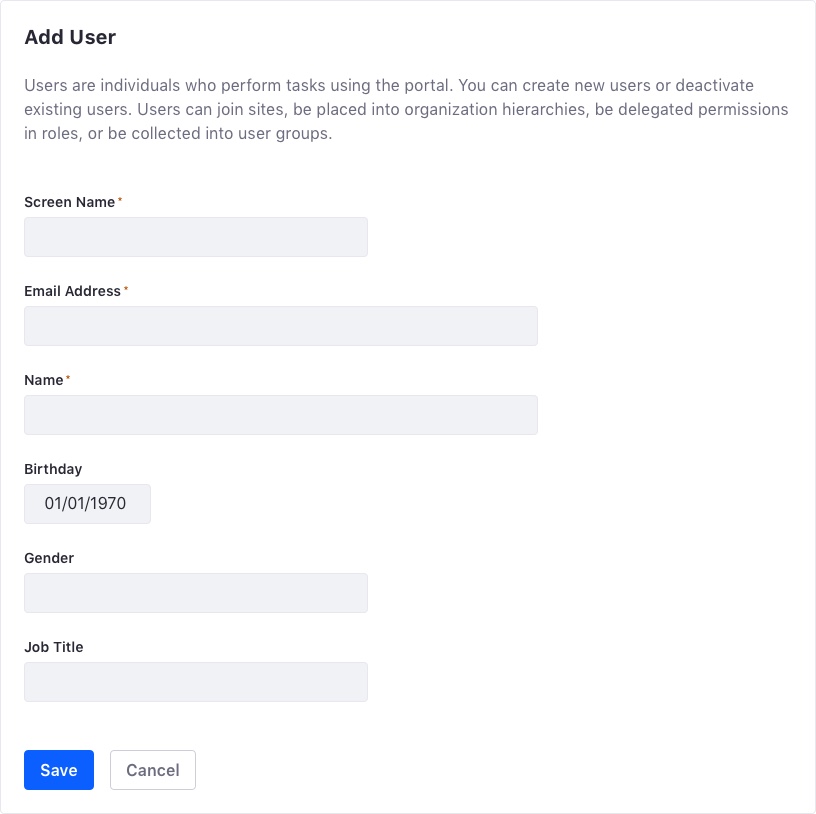Focus the Email Address text box
816x814 pixels.
coord(280,326)
